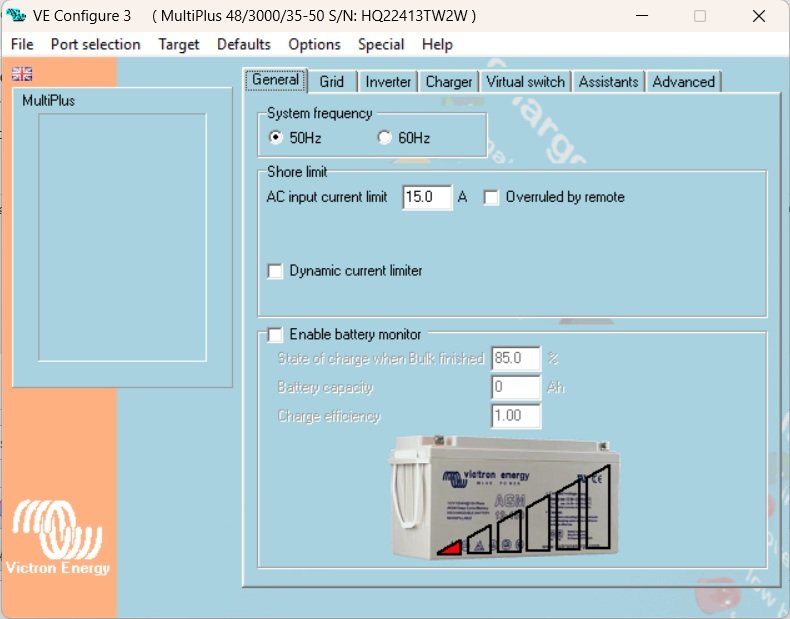Open the Virtual switch tab
Viewport: 790px width, 619px height.
(525, 82)
